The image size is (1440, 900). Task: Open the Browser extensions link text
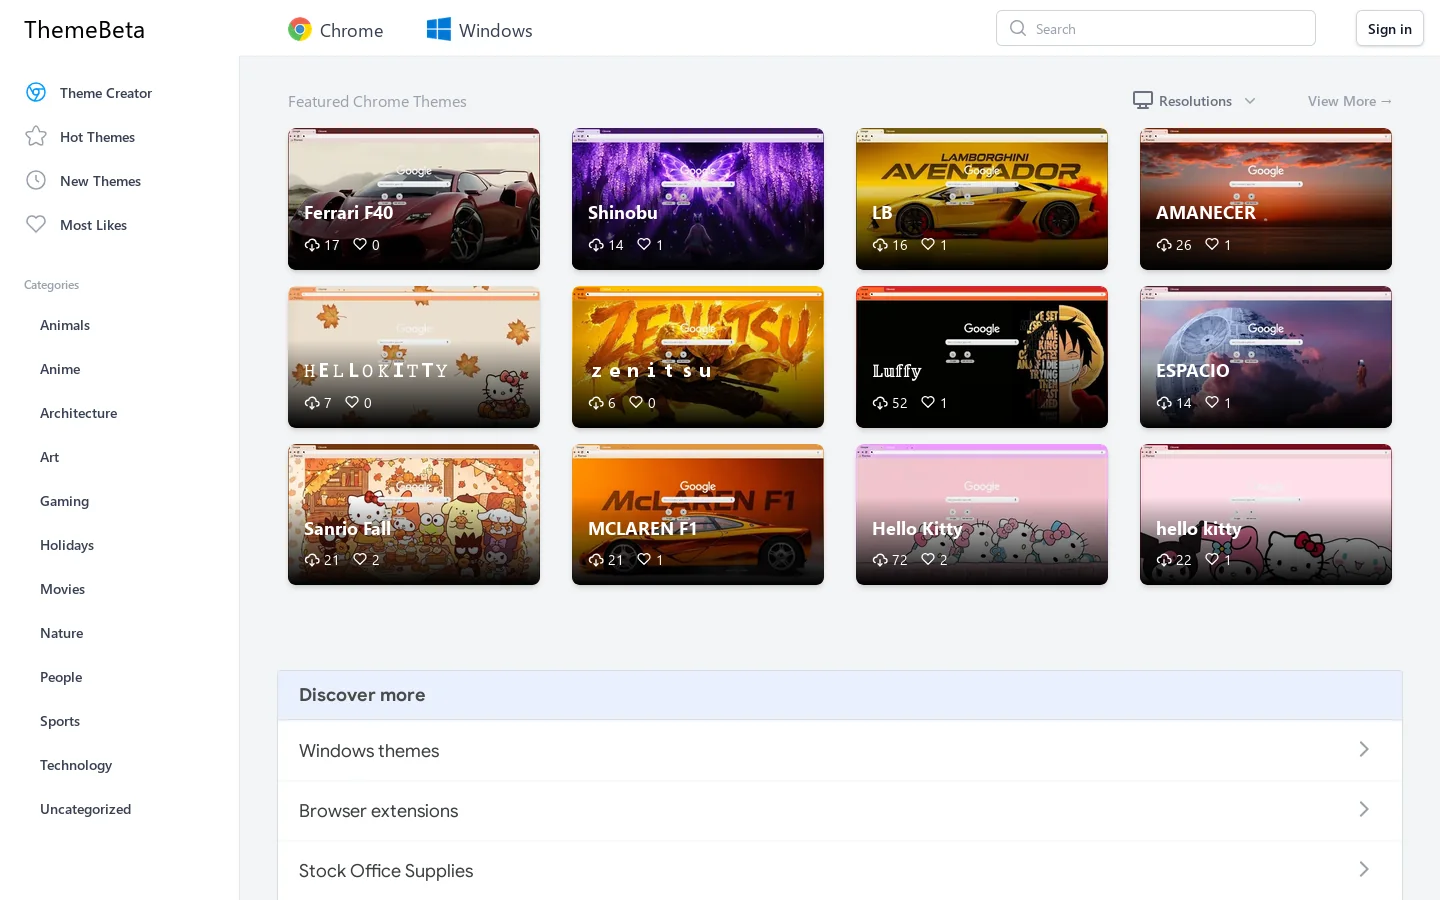378,811
